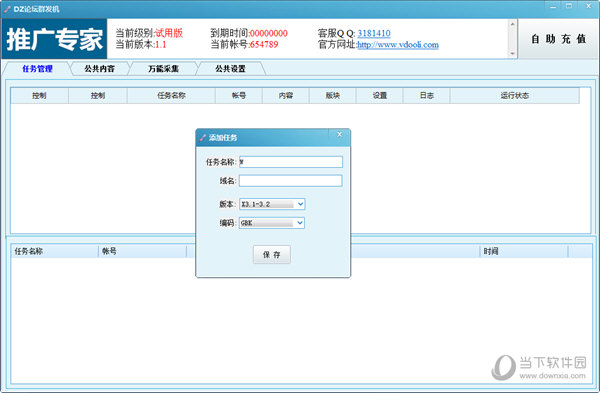Click the 帐号 column header in task table
The width and height of the screenshot is (600, 393).
pos(239,96)
